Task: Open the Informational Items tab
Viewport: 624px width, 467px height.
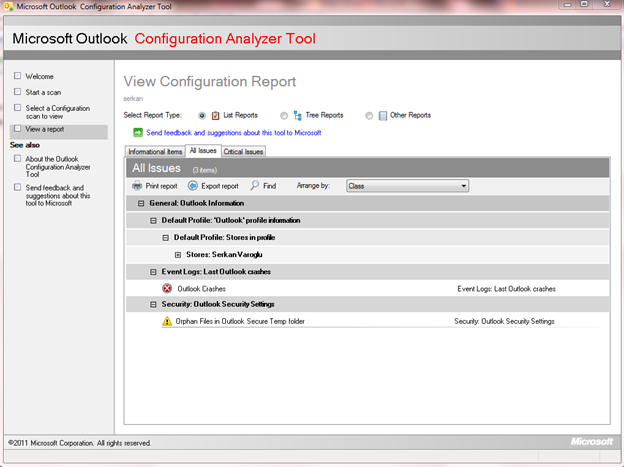Action: tap(155, 152)
